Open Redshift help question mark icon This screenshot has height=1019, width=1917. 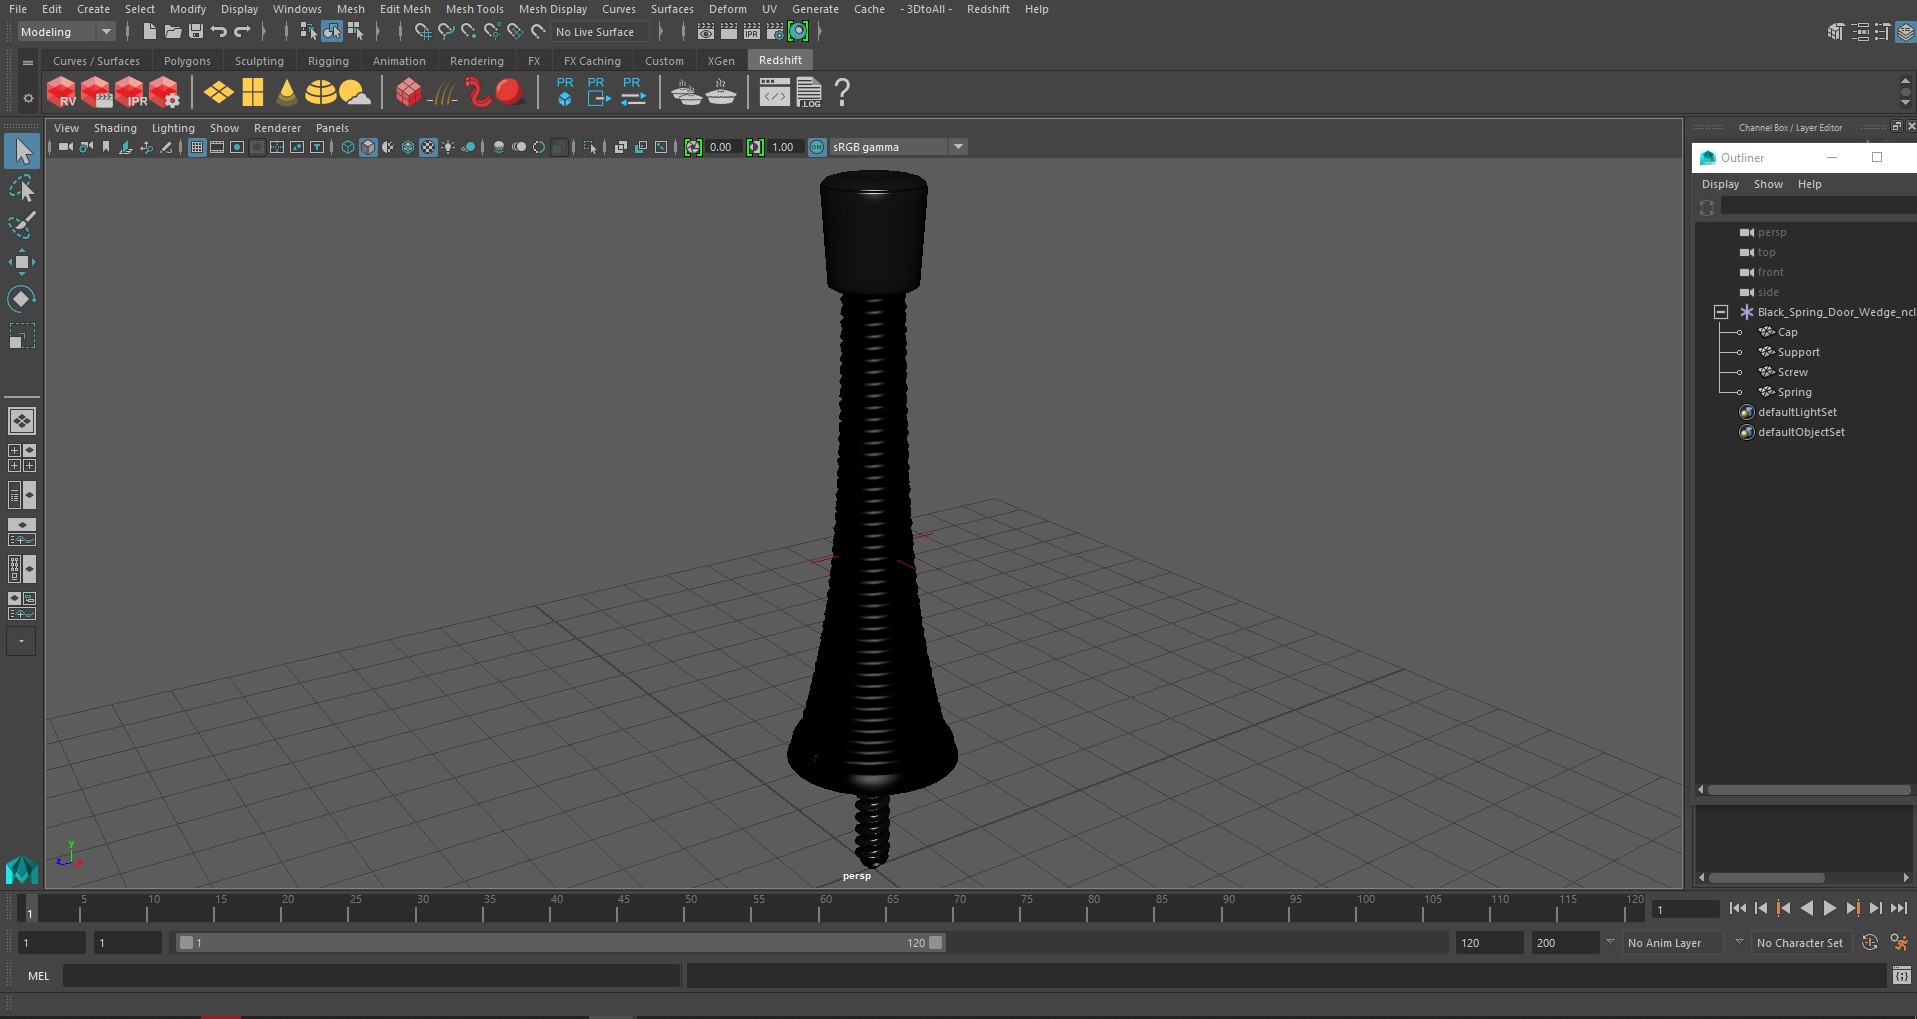pos(842,93)
